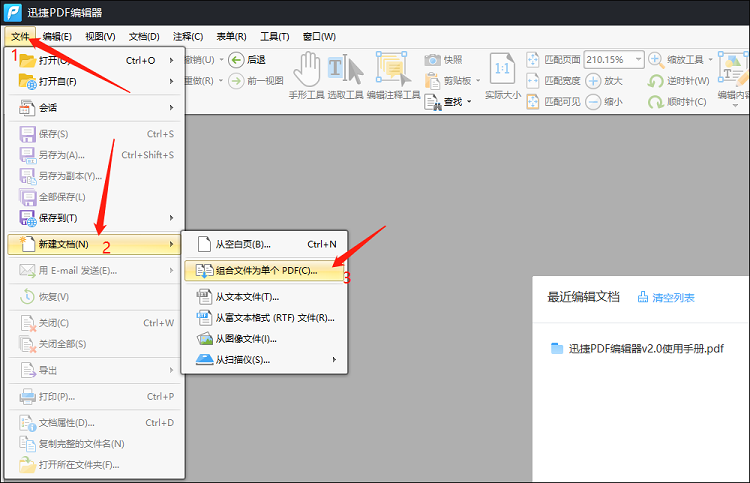Choose Open From (打开自) menu entry
Viewport: 750px width, 483px height.
(94, 81)
